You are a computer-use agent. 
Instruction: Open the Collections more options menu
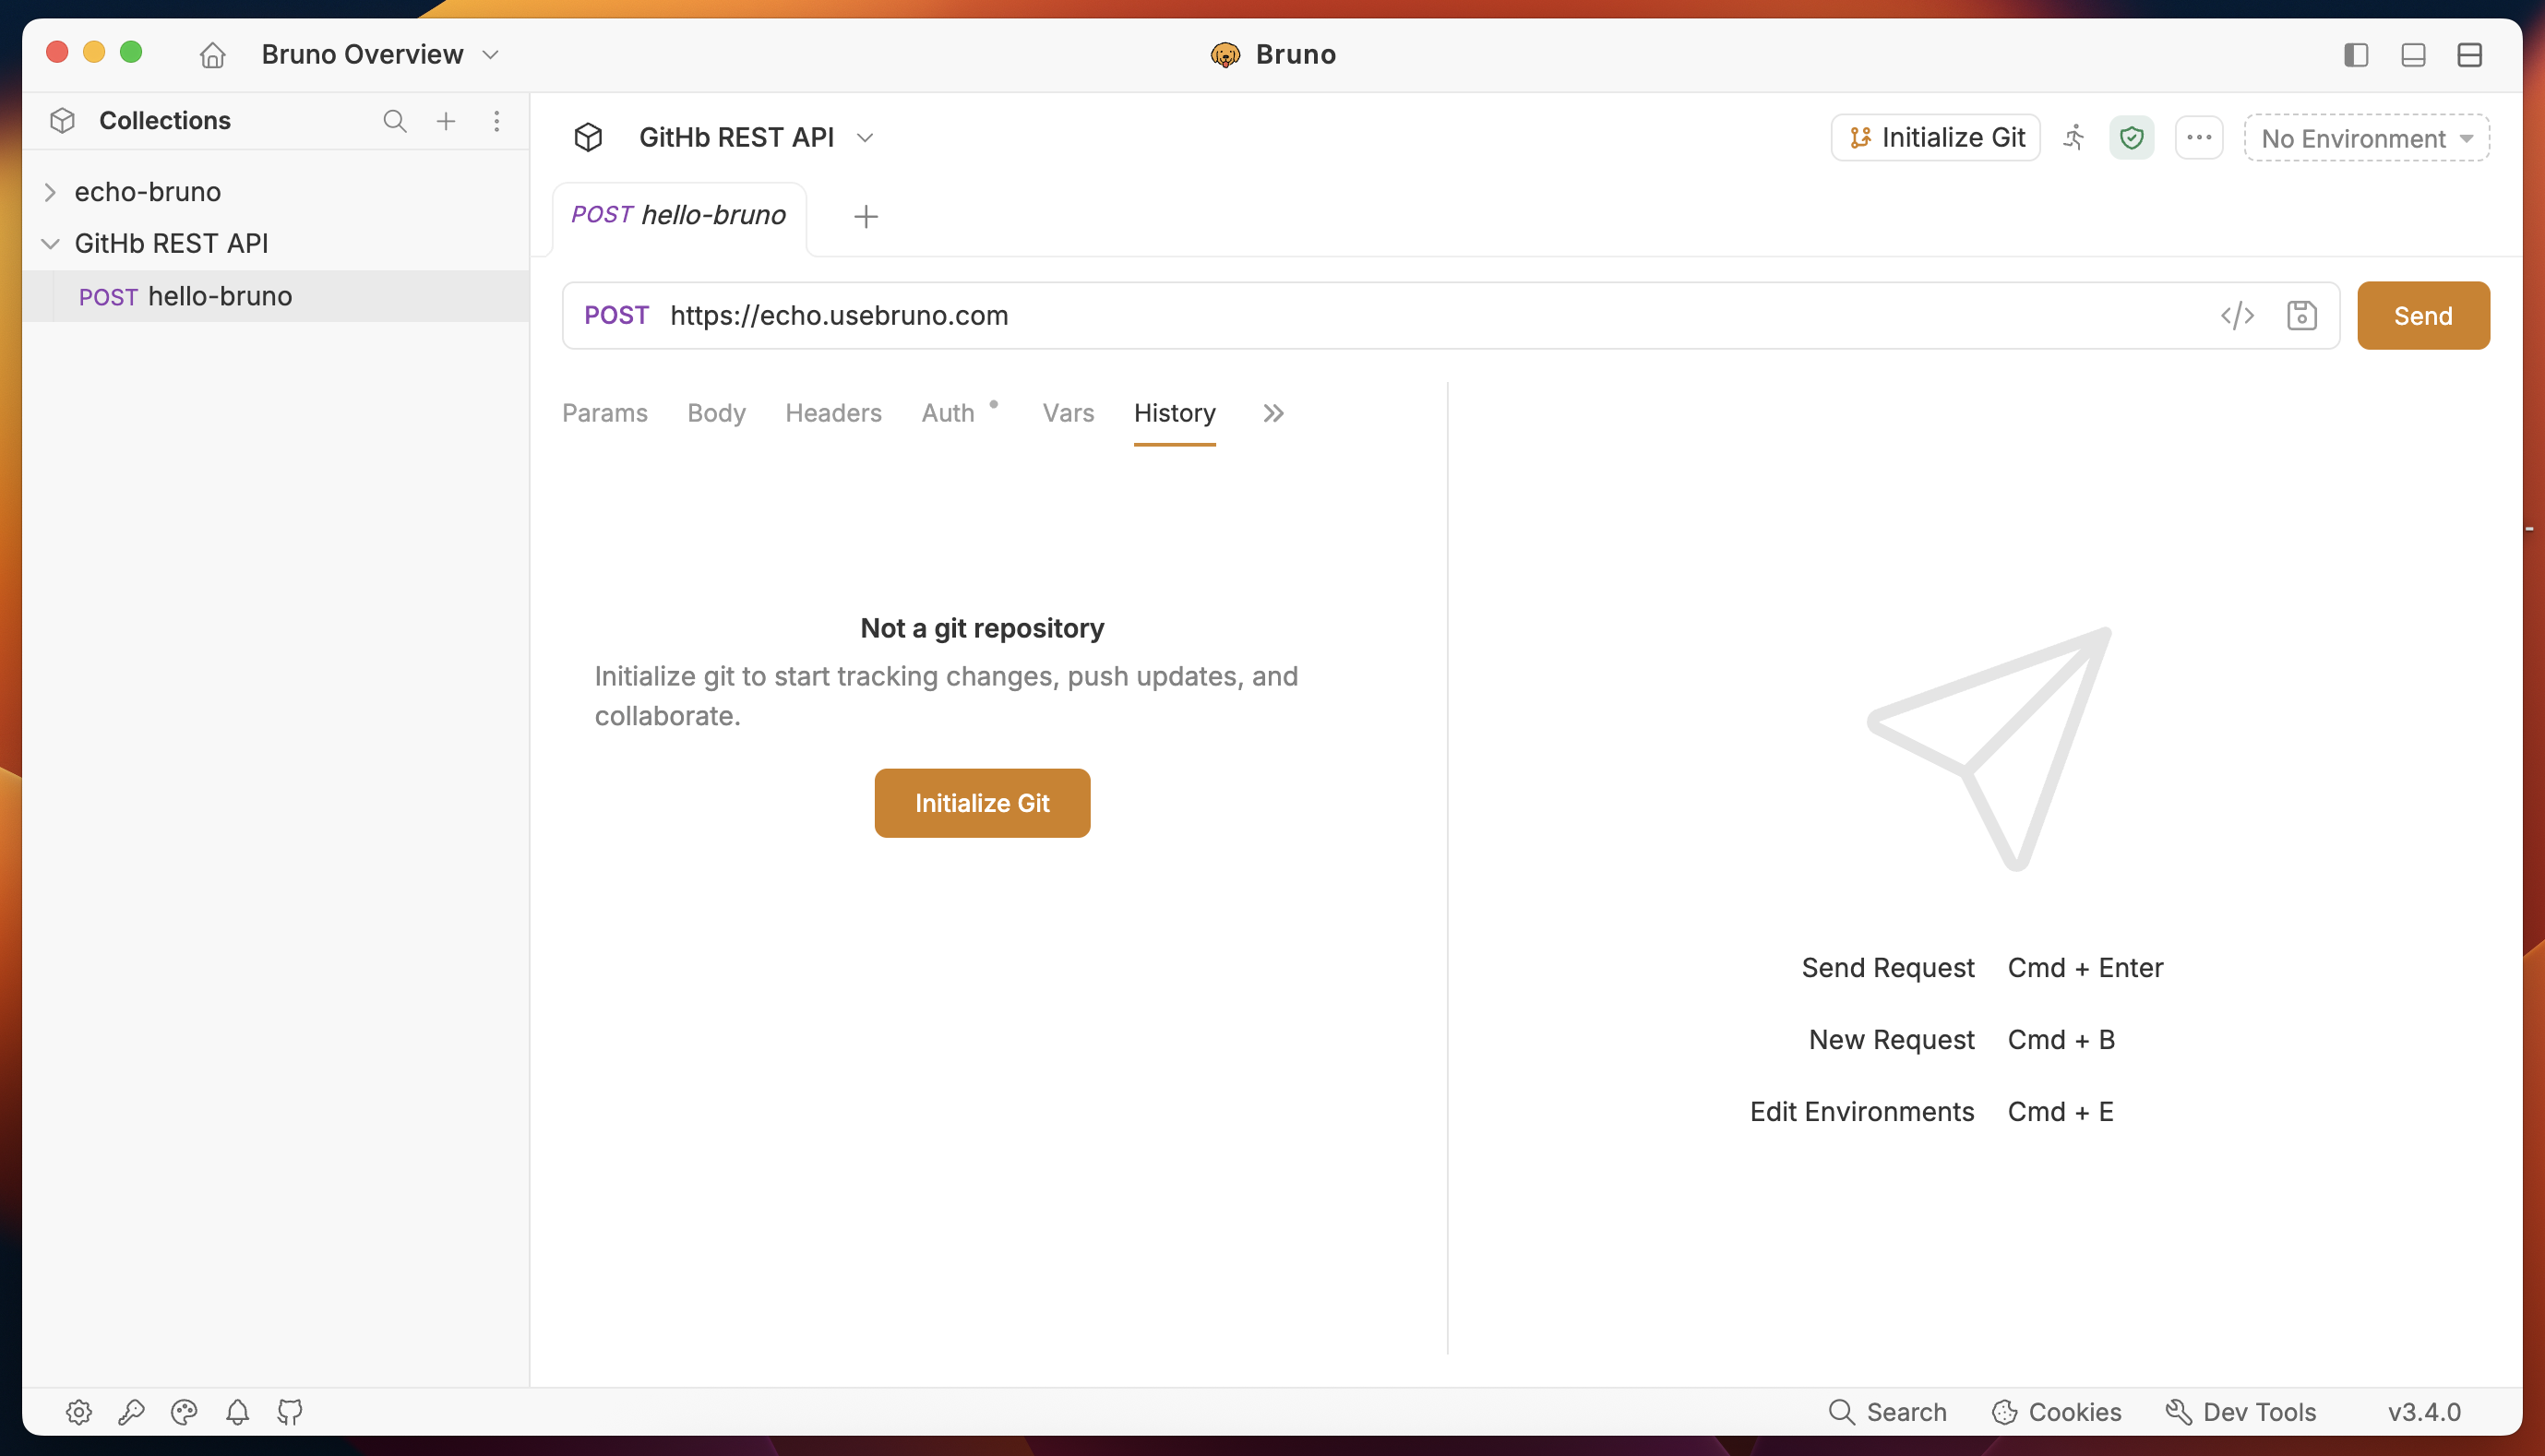497,121
